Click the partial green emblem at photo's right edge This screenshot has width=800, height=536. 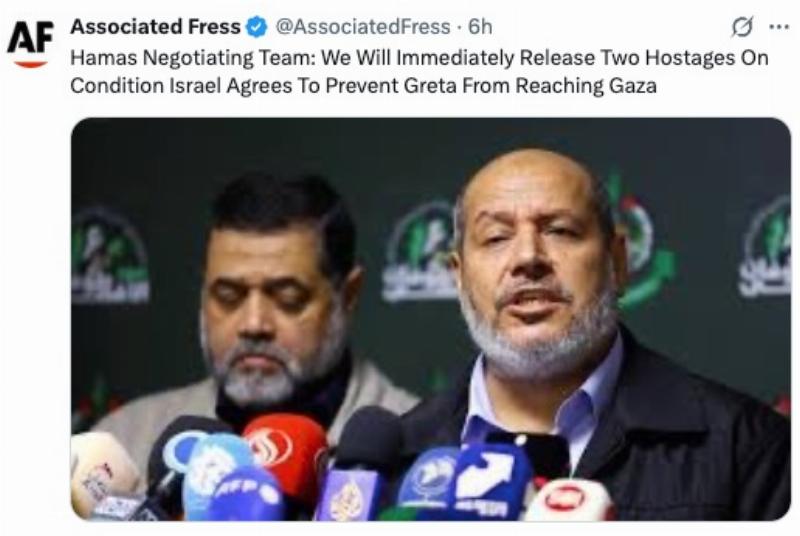[x=765, y=246]
